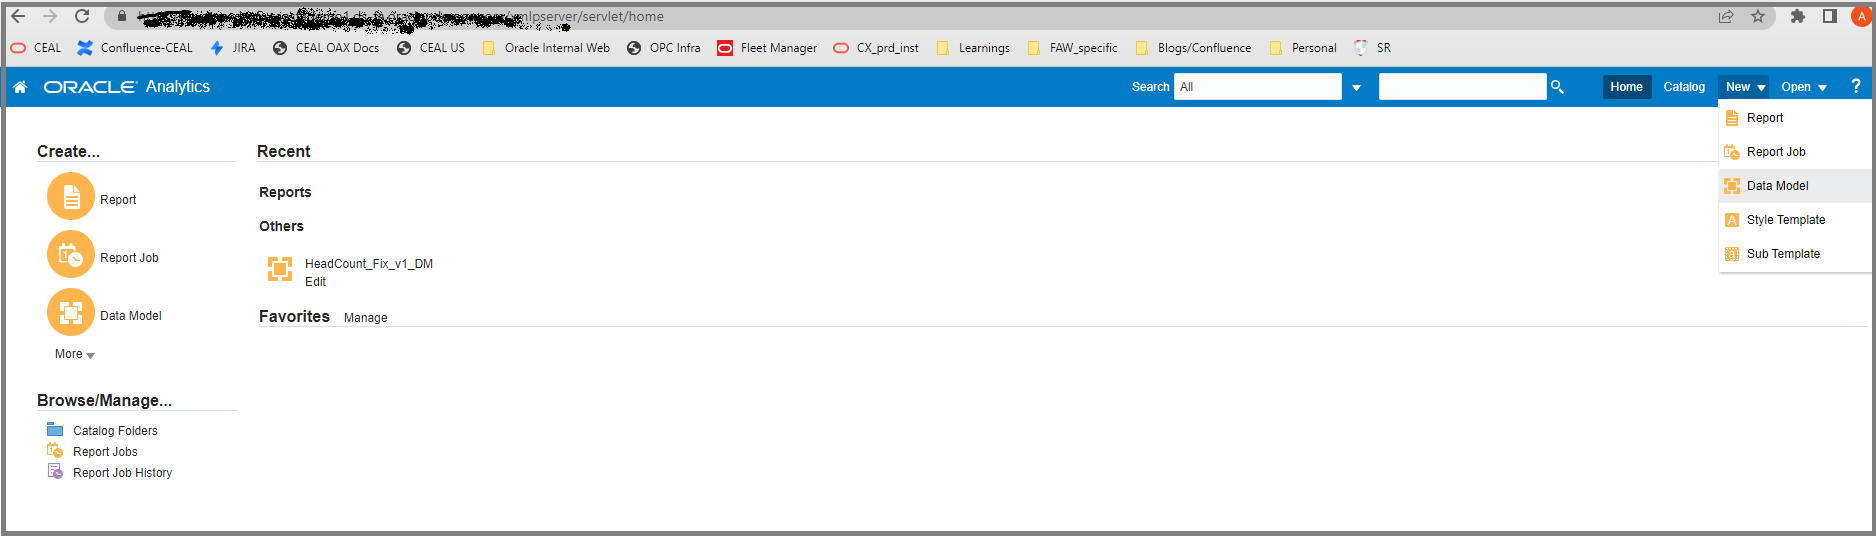Open the Learnings bookmark folder
Screen dimensions: 1876x536
click(973, 48)
